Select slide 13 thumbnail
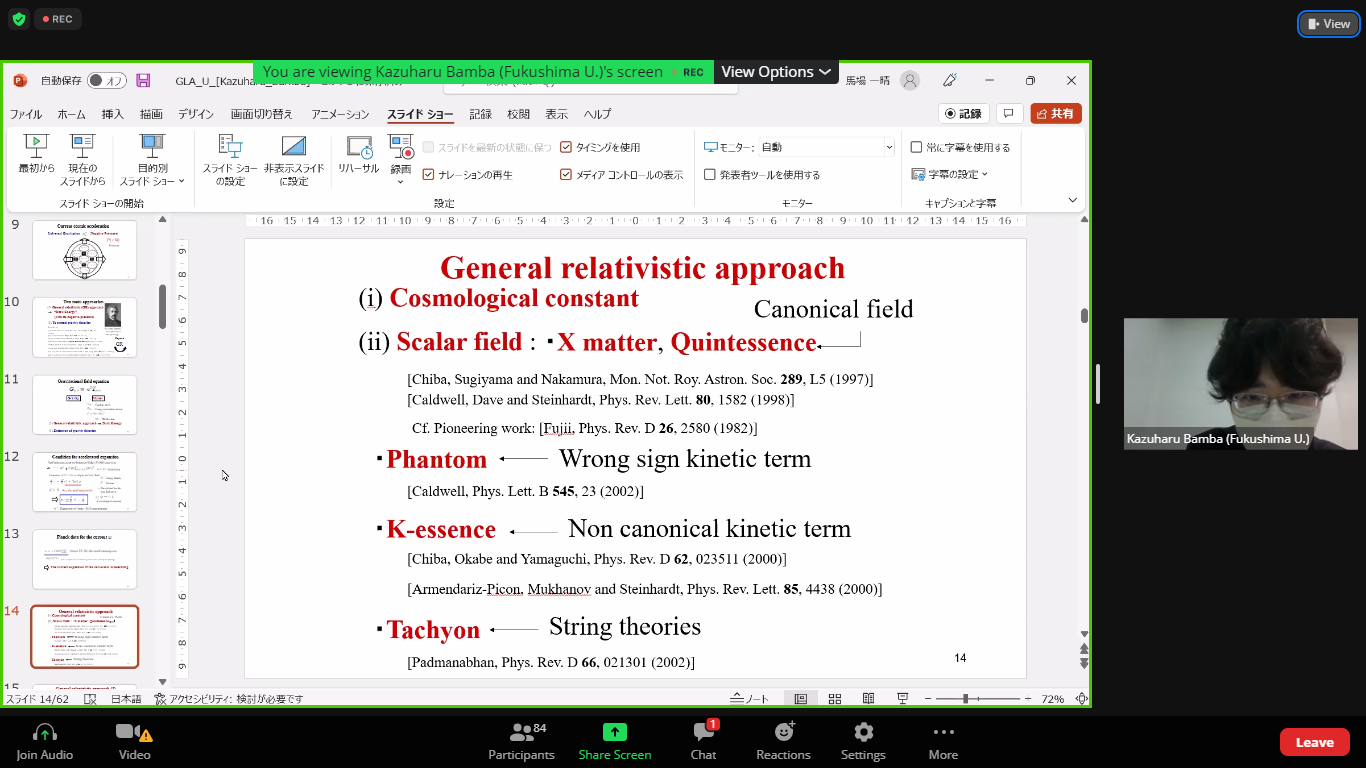The height and width of the screenshot is (768, 1366). coord(85,559)
